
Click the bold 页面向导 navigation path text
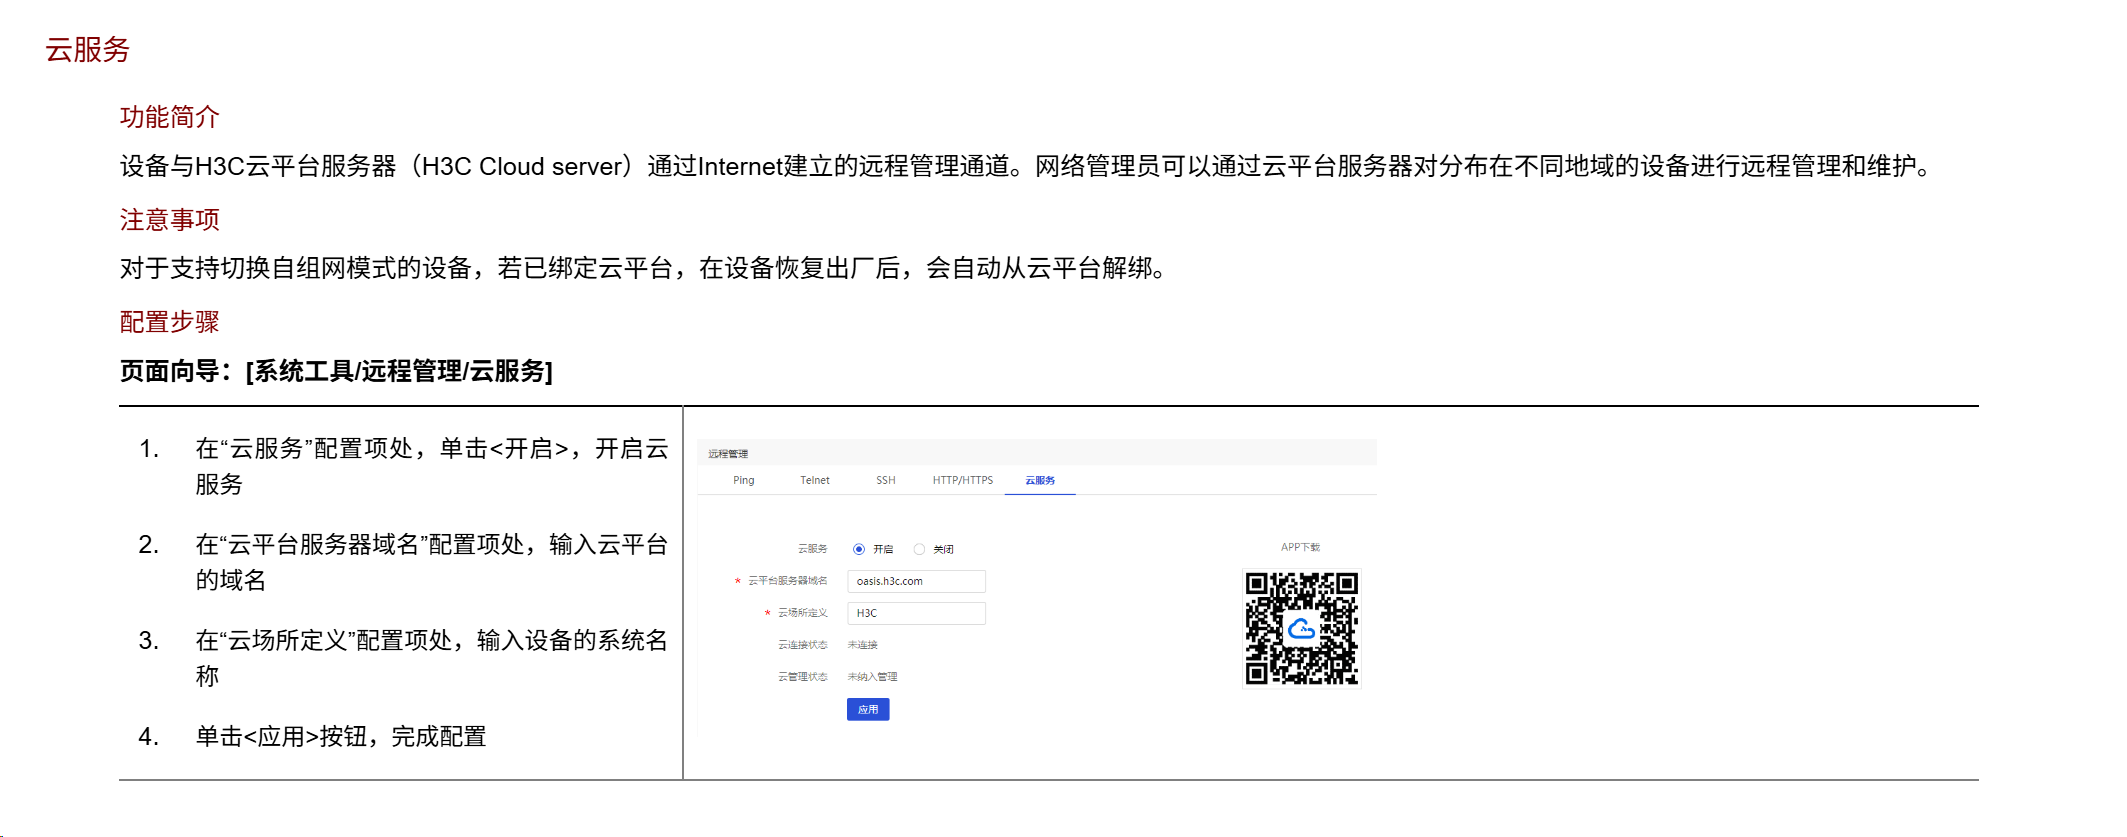click(x=336, y=371)
